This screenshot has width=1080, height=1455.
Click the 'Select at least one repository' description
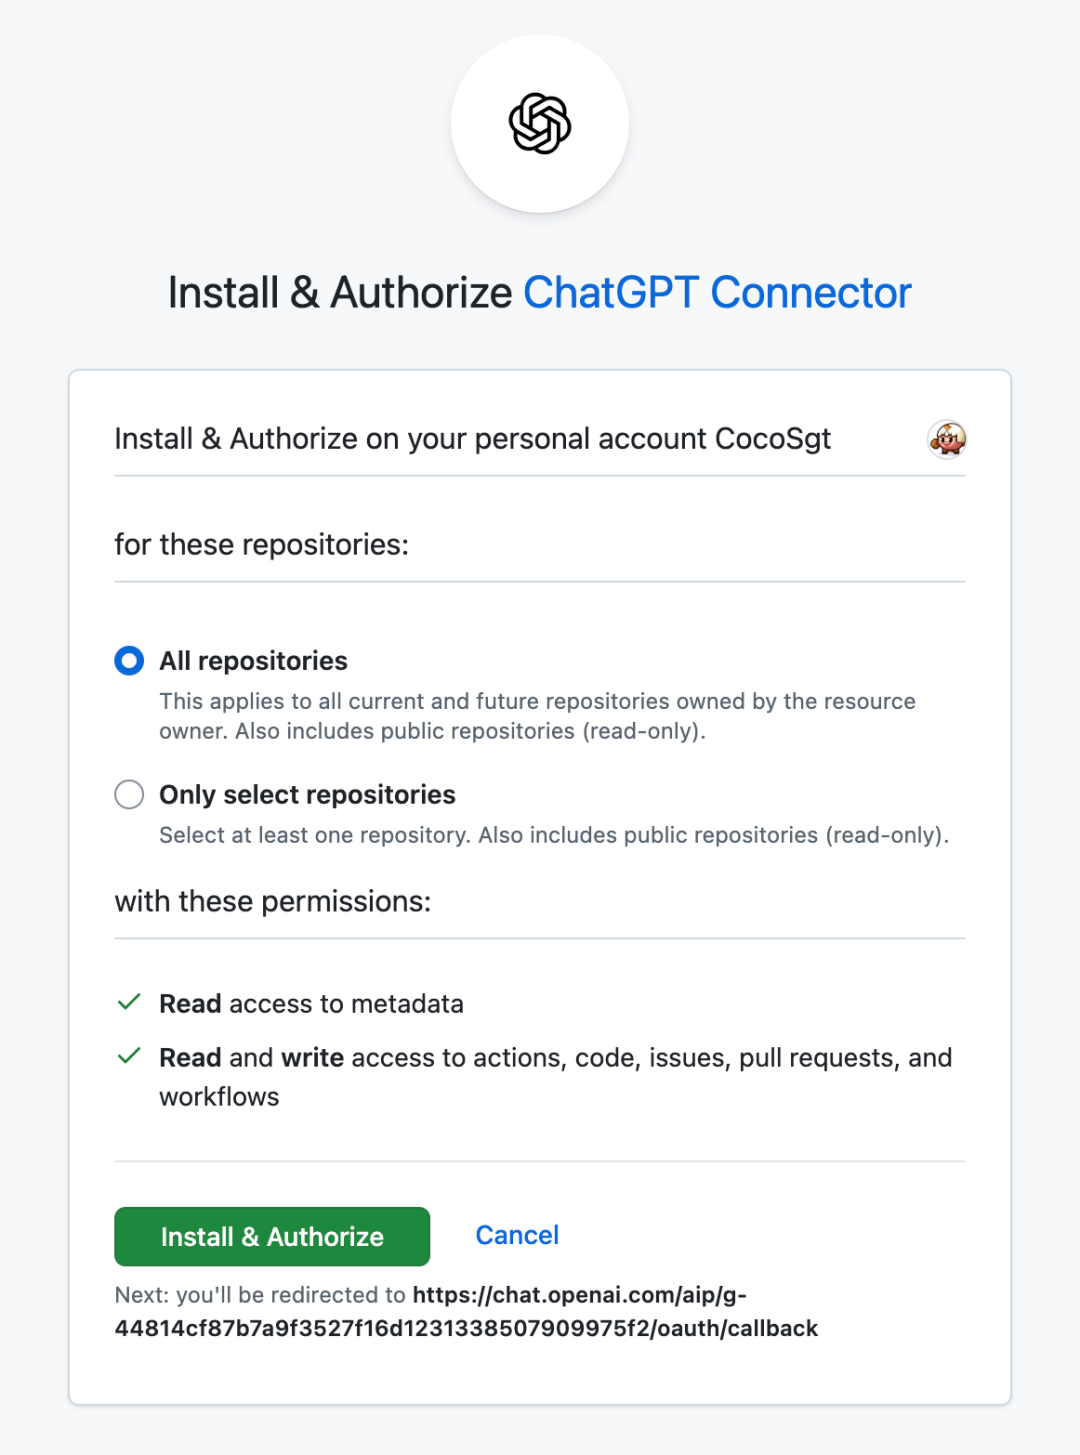(x=554, y=835)
